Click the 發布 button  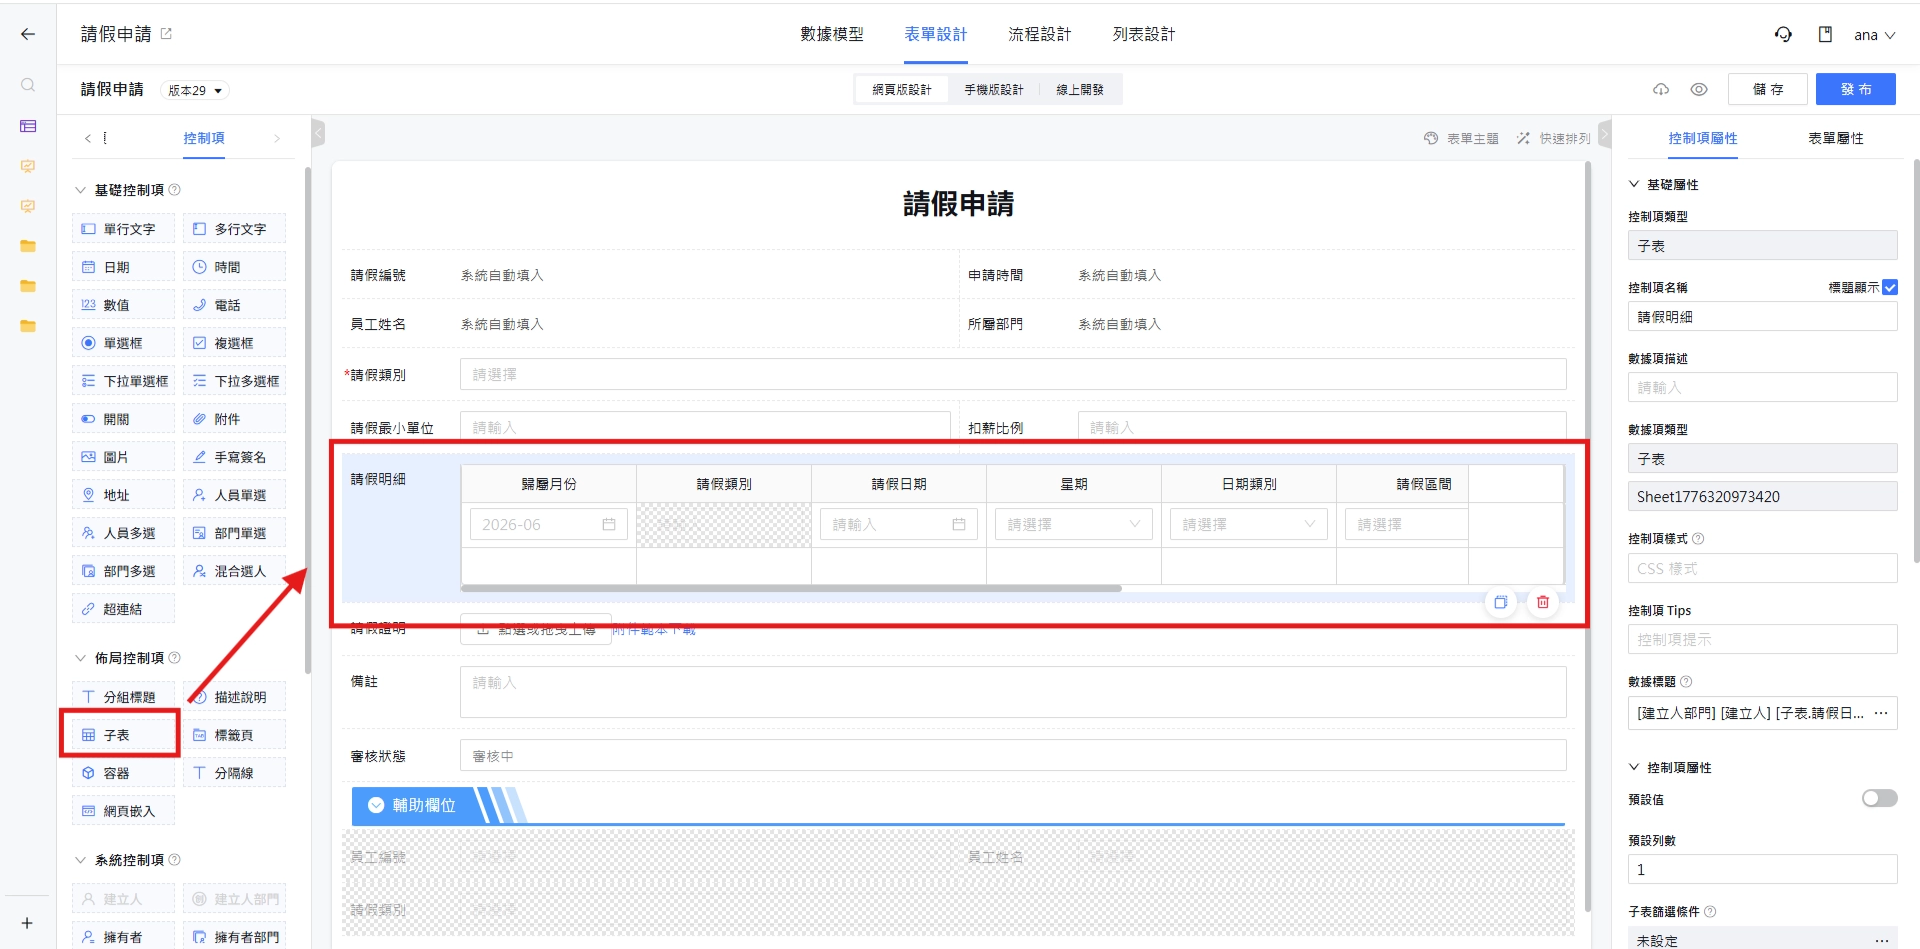(1856, 89)
